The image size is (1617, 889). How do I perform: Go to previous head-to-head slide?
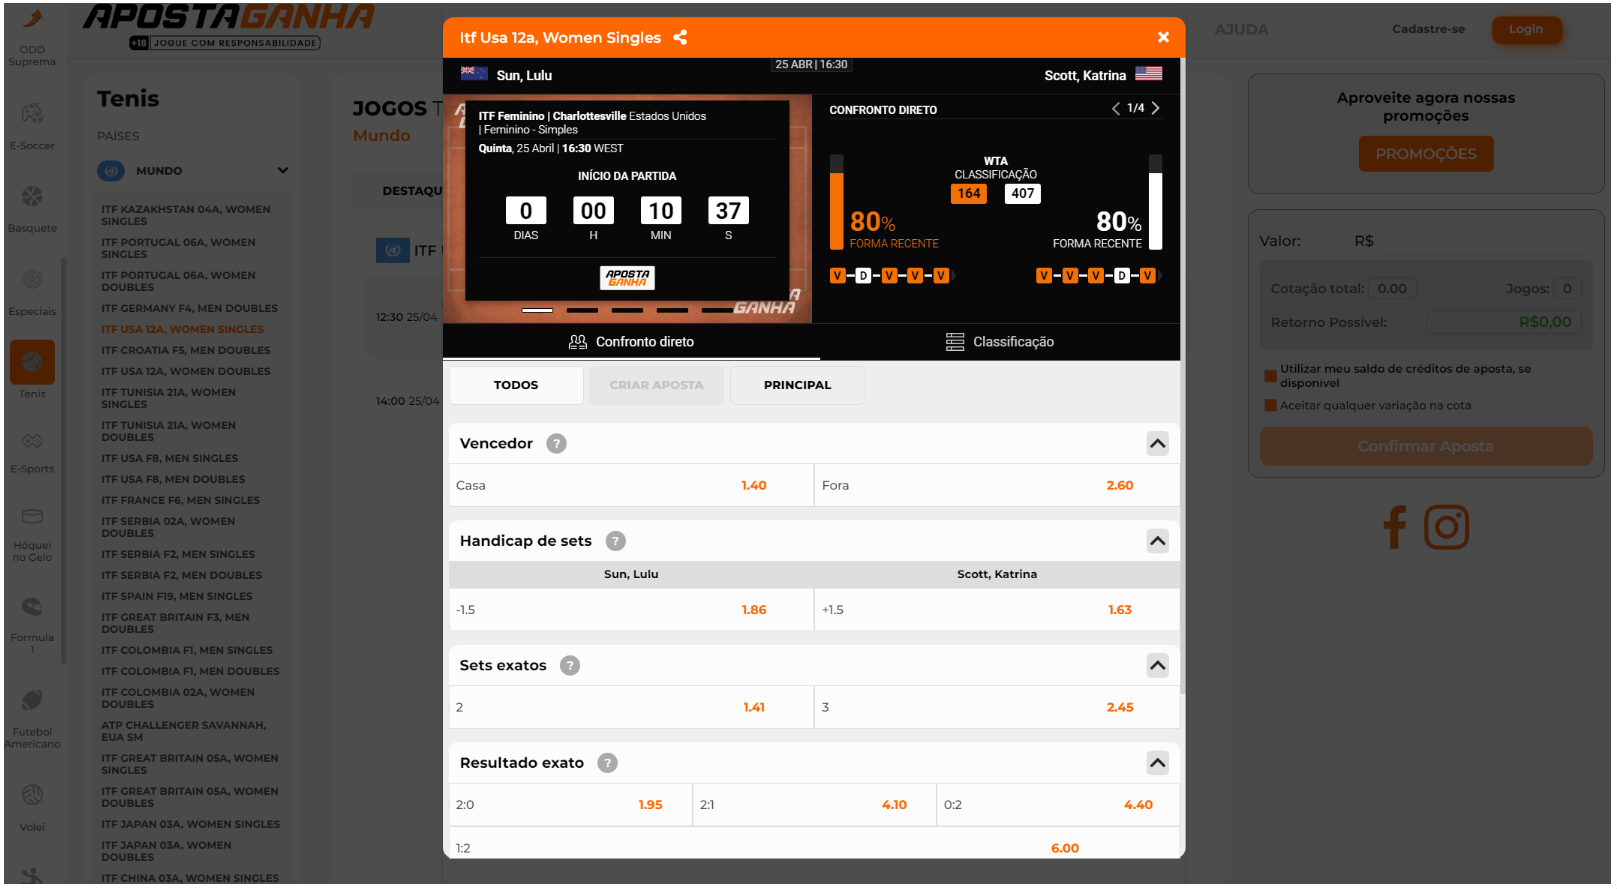[x=1116, y=108]
